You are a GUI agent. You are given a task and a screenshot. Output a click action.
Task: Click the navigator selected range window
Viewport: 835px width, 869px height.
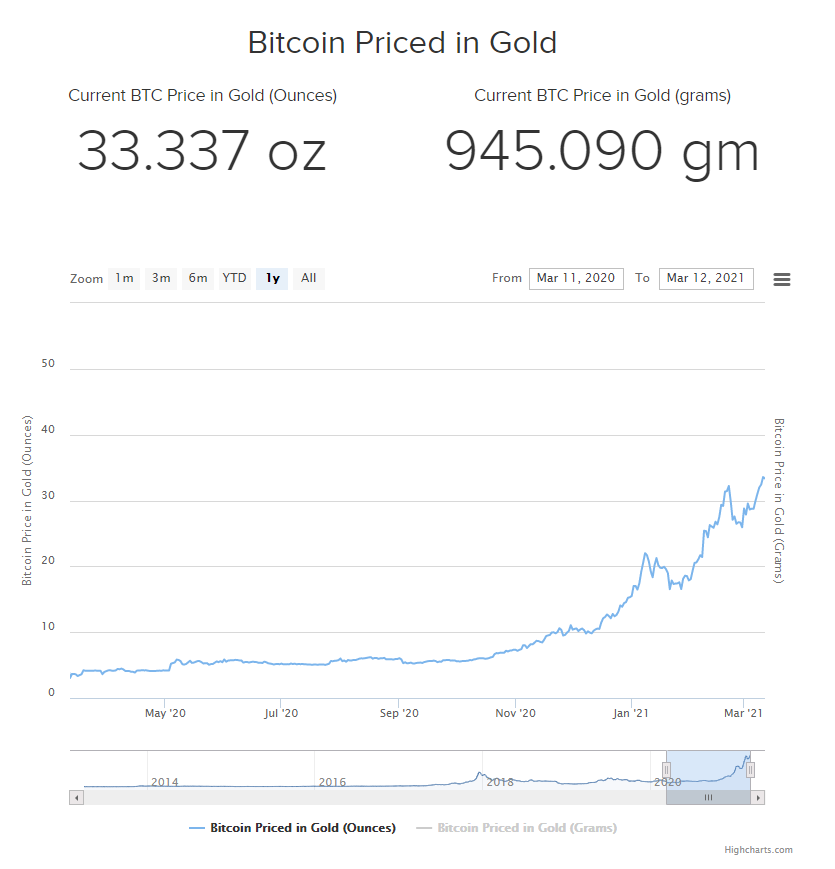coord(708,765)
